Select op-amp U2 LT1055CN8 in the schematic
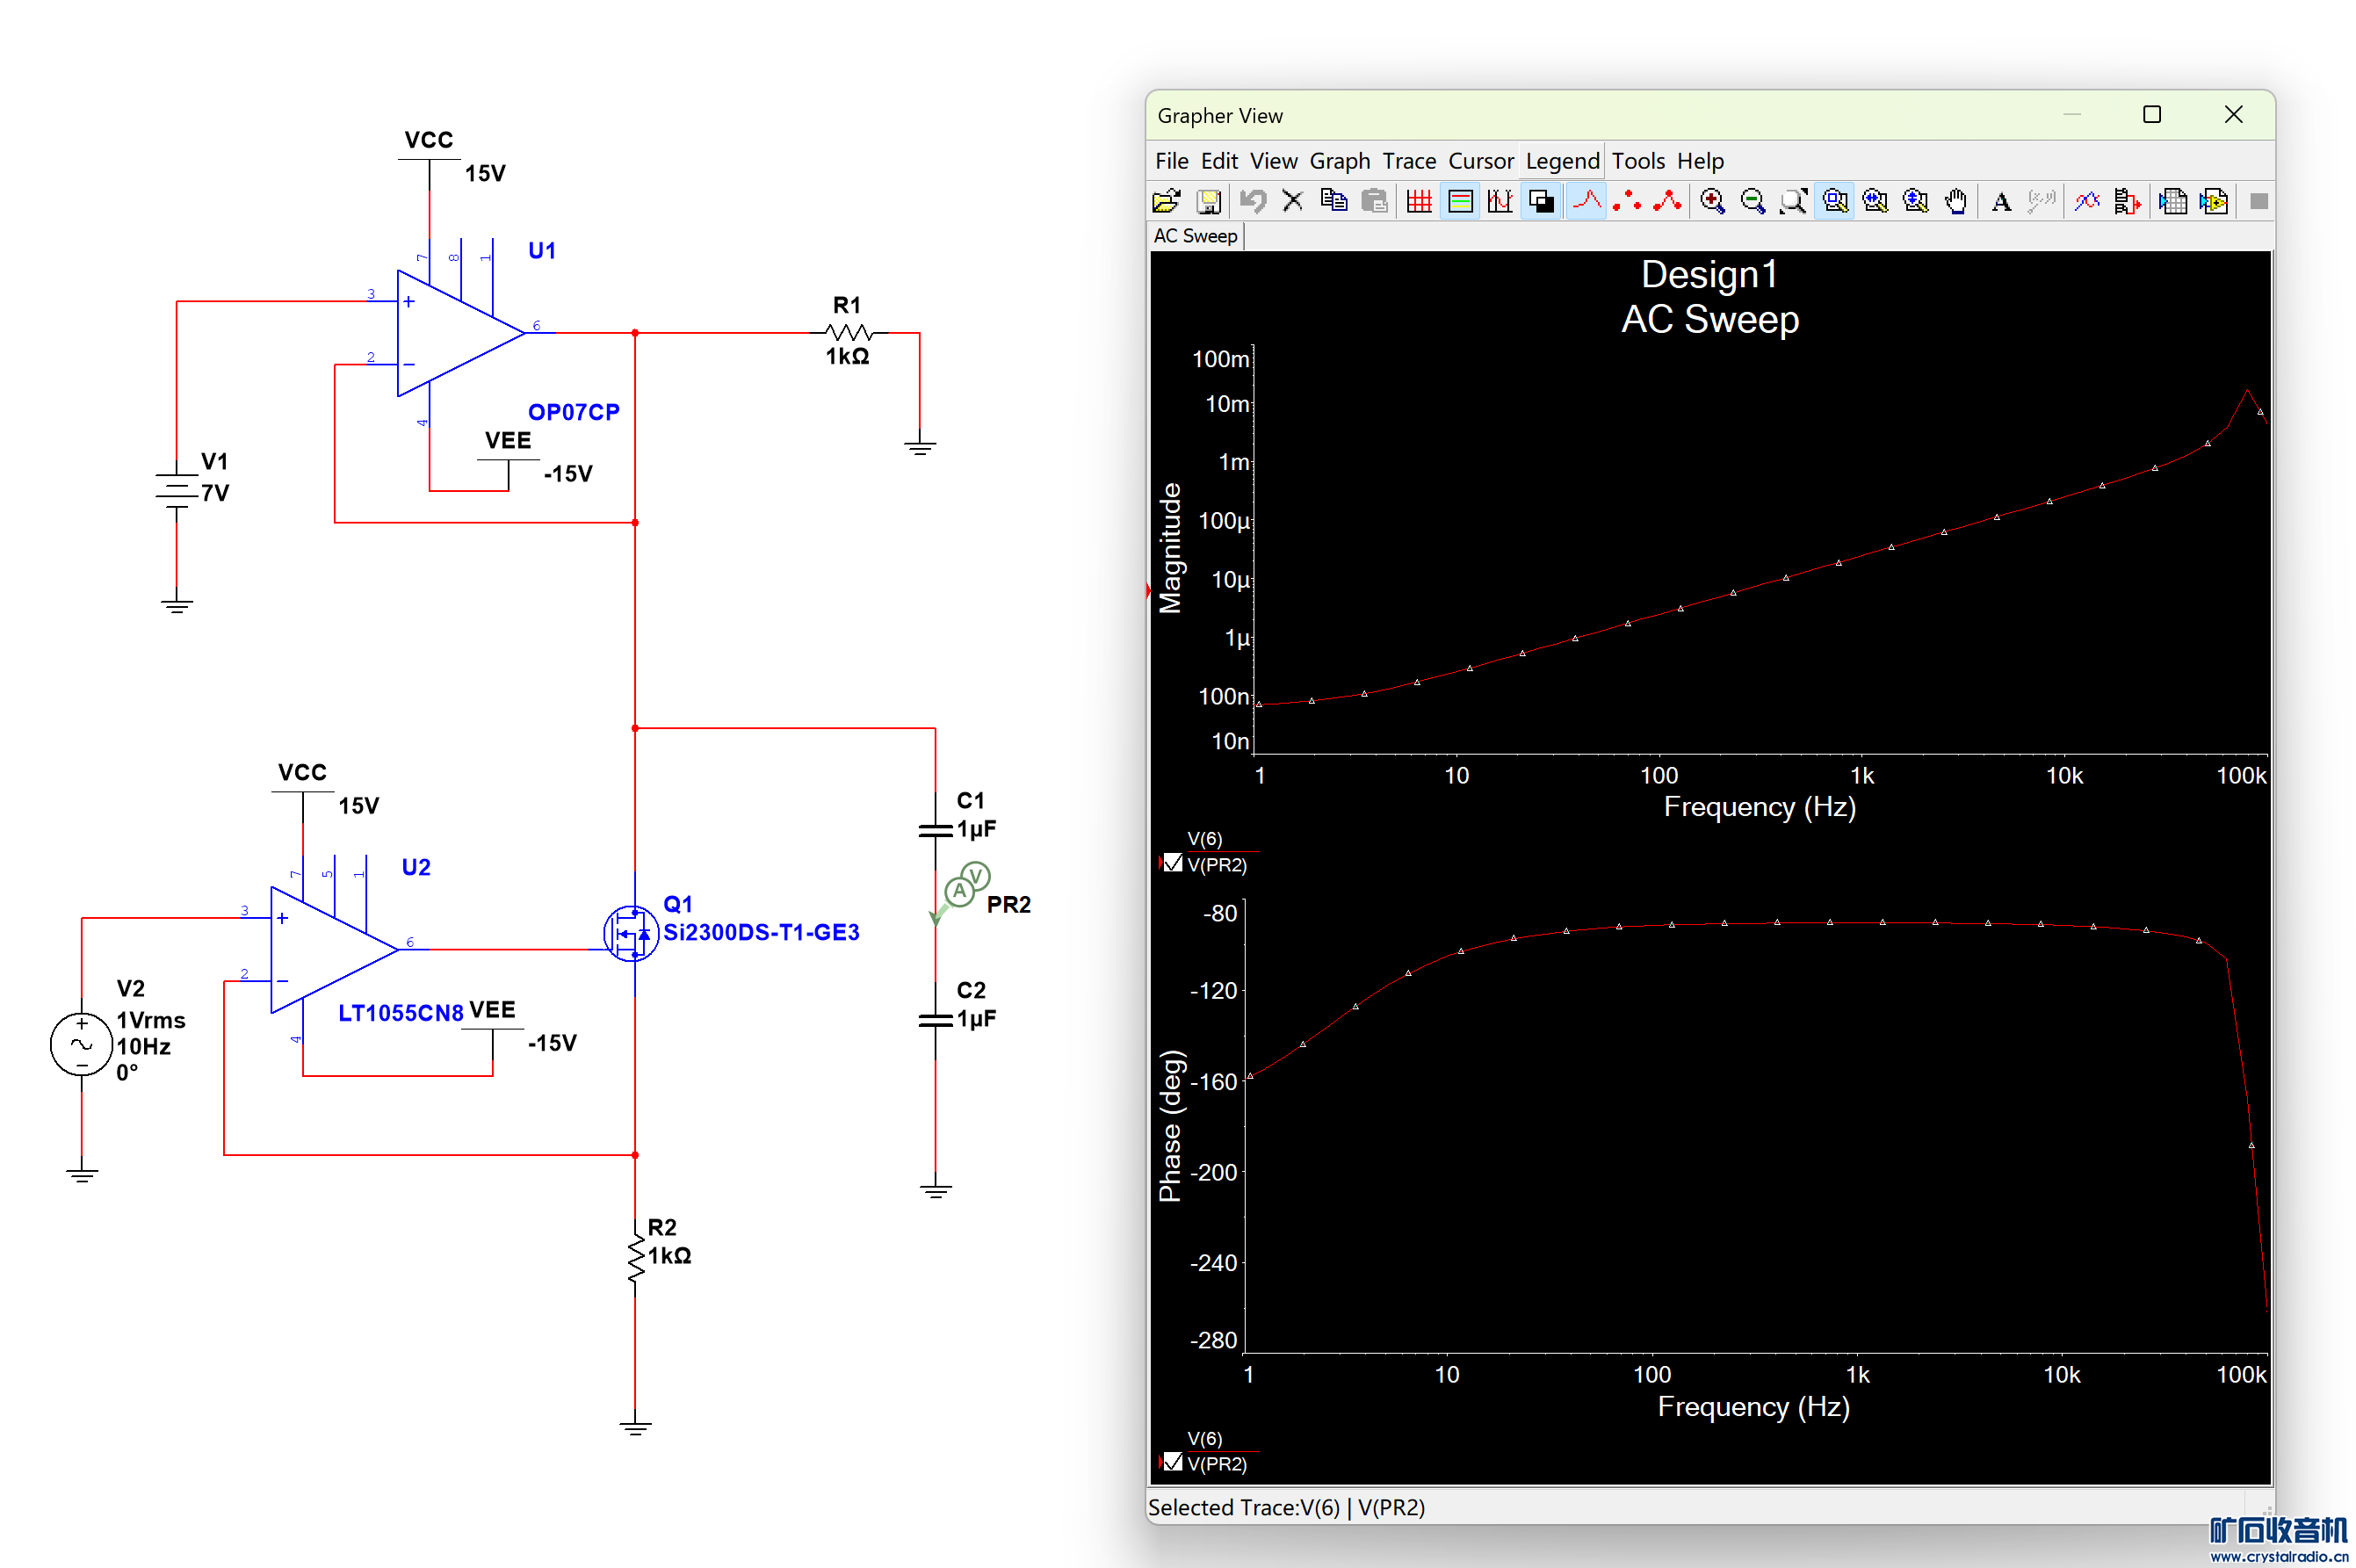This screenshot has height=1568, width=2356. pos(334,950)
